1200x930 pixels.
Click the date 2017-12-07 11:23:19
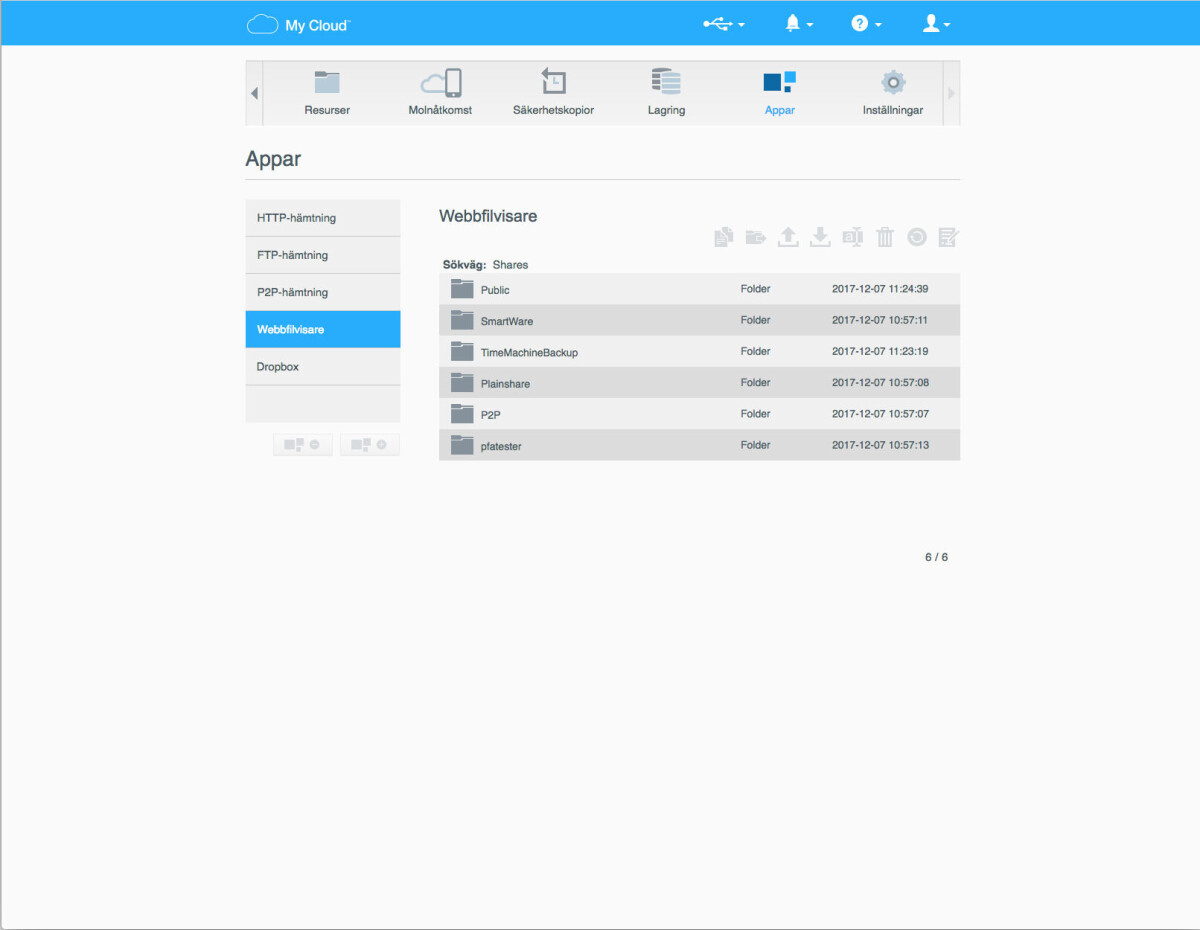point(880,351)
